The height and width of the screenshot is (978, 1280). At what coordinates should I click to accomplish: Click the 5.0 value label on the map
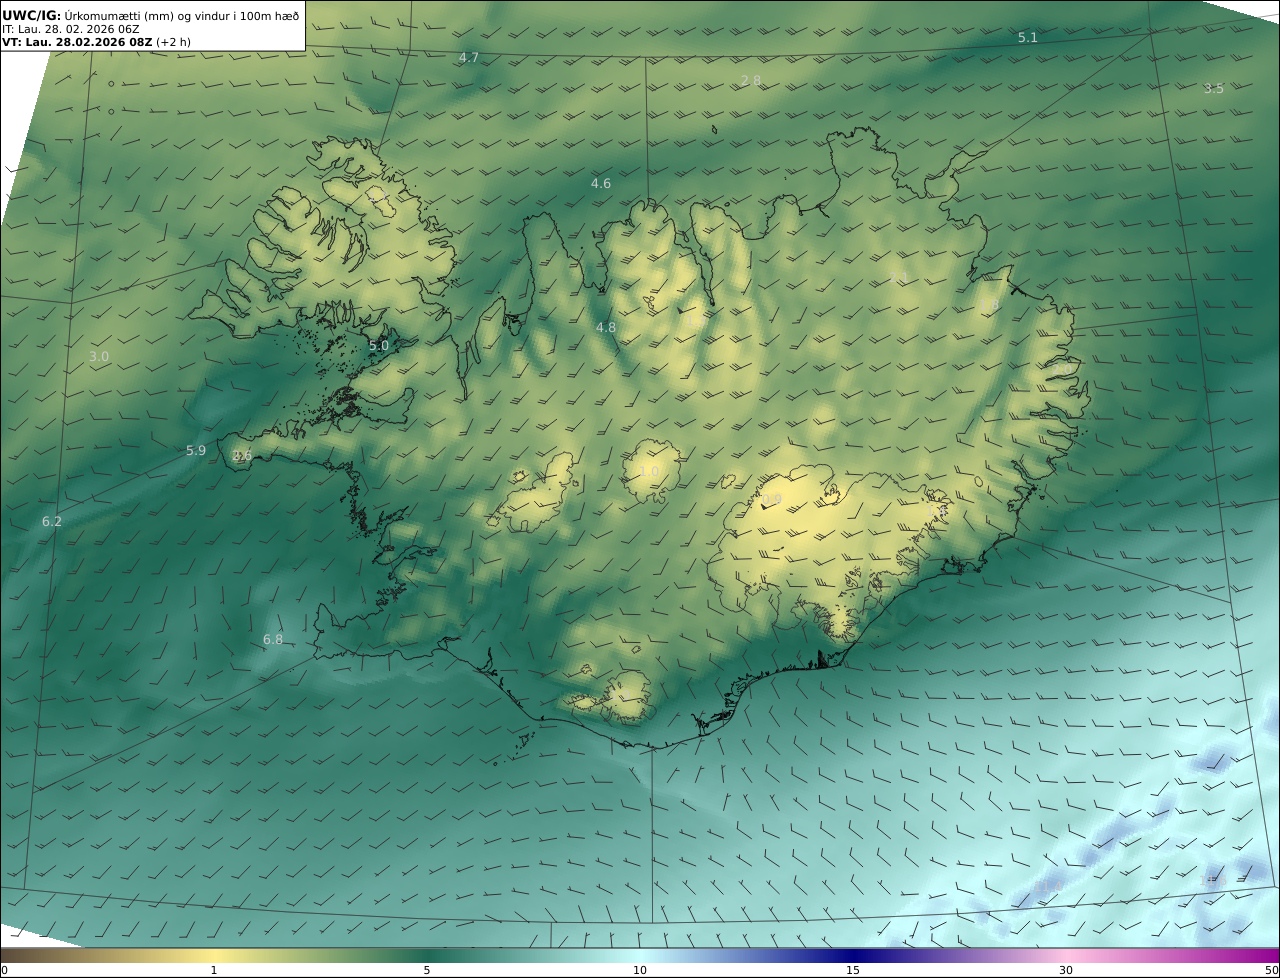(x=379, y=346)
